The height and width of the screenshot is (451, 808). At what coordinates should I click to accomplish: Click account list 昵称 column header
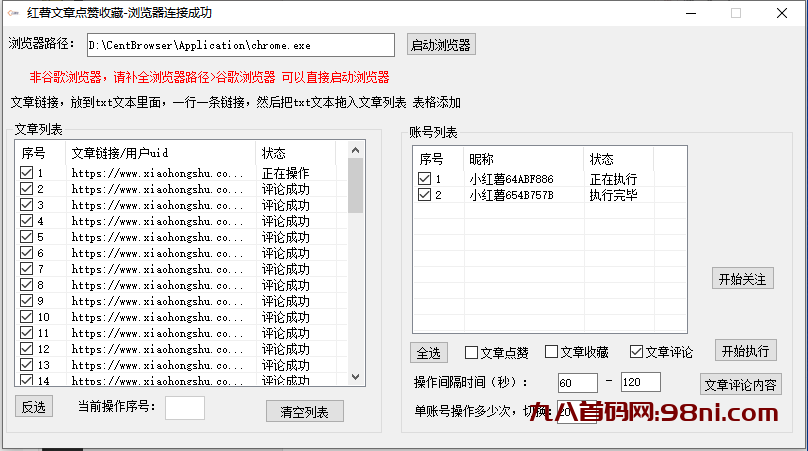tap(524, 159)
